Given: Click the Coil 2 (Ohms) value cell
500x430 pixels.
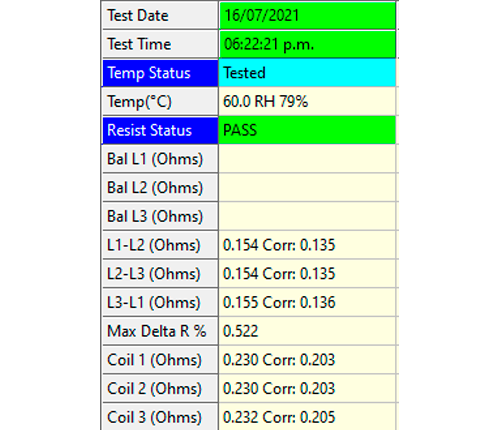Looking at the screenshot, I should pos(307,388).
